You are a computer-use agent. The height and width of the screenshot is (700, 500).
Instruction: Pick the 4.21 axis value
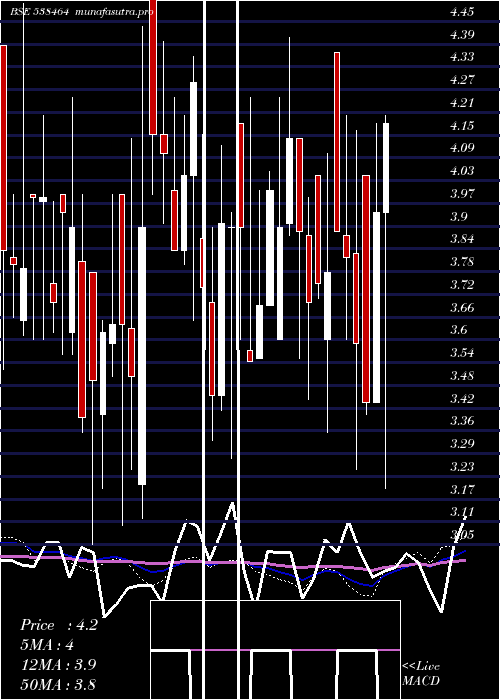(462, 103)
